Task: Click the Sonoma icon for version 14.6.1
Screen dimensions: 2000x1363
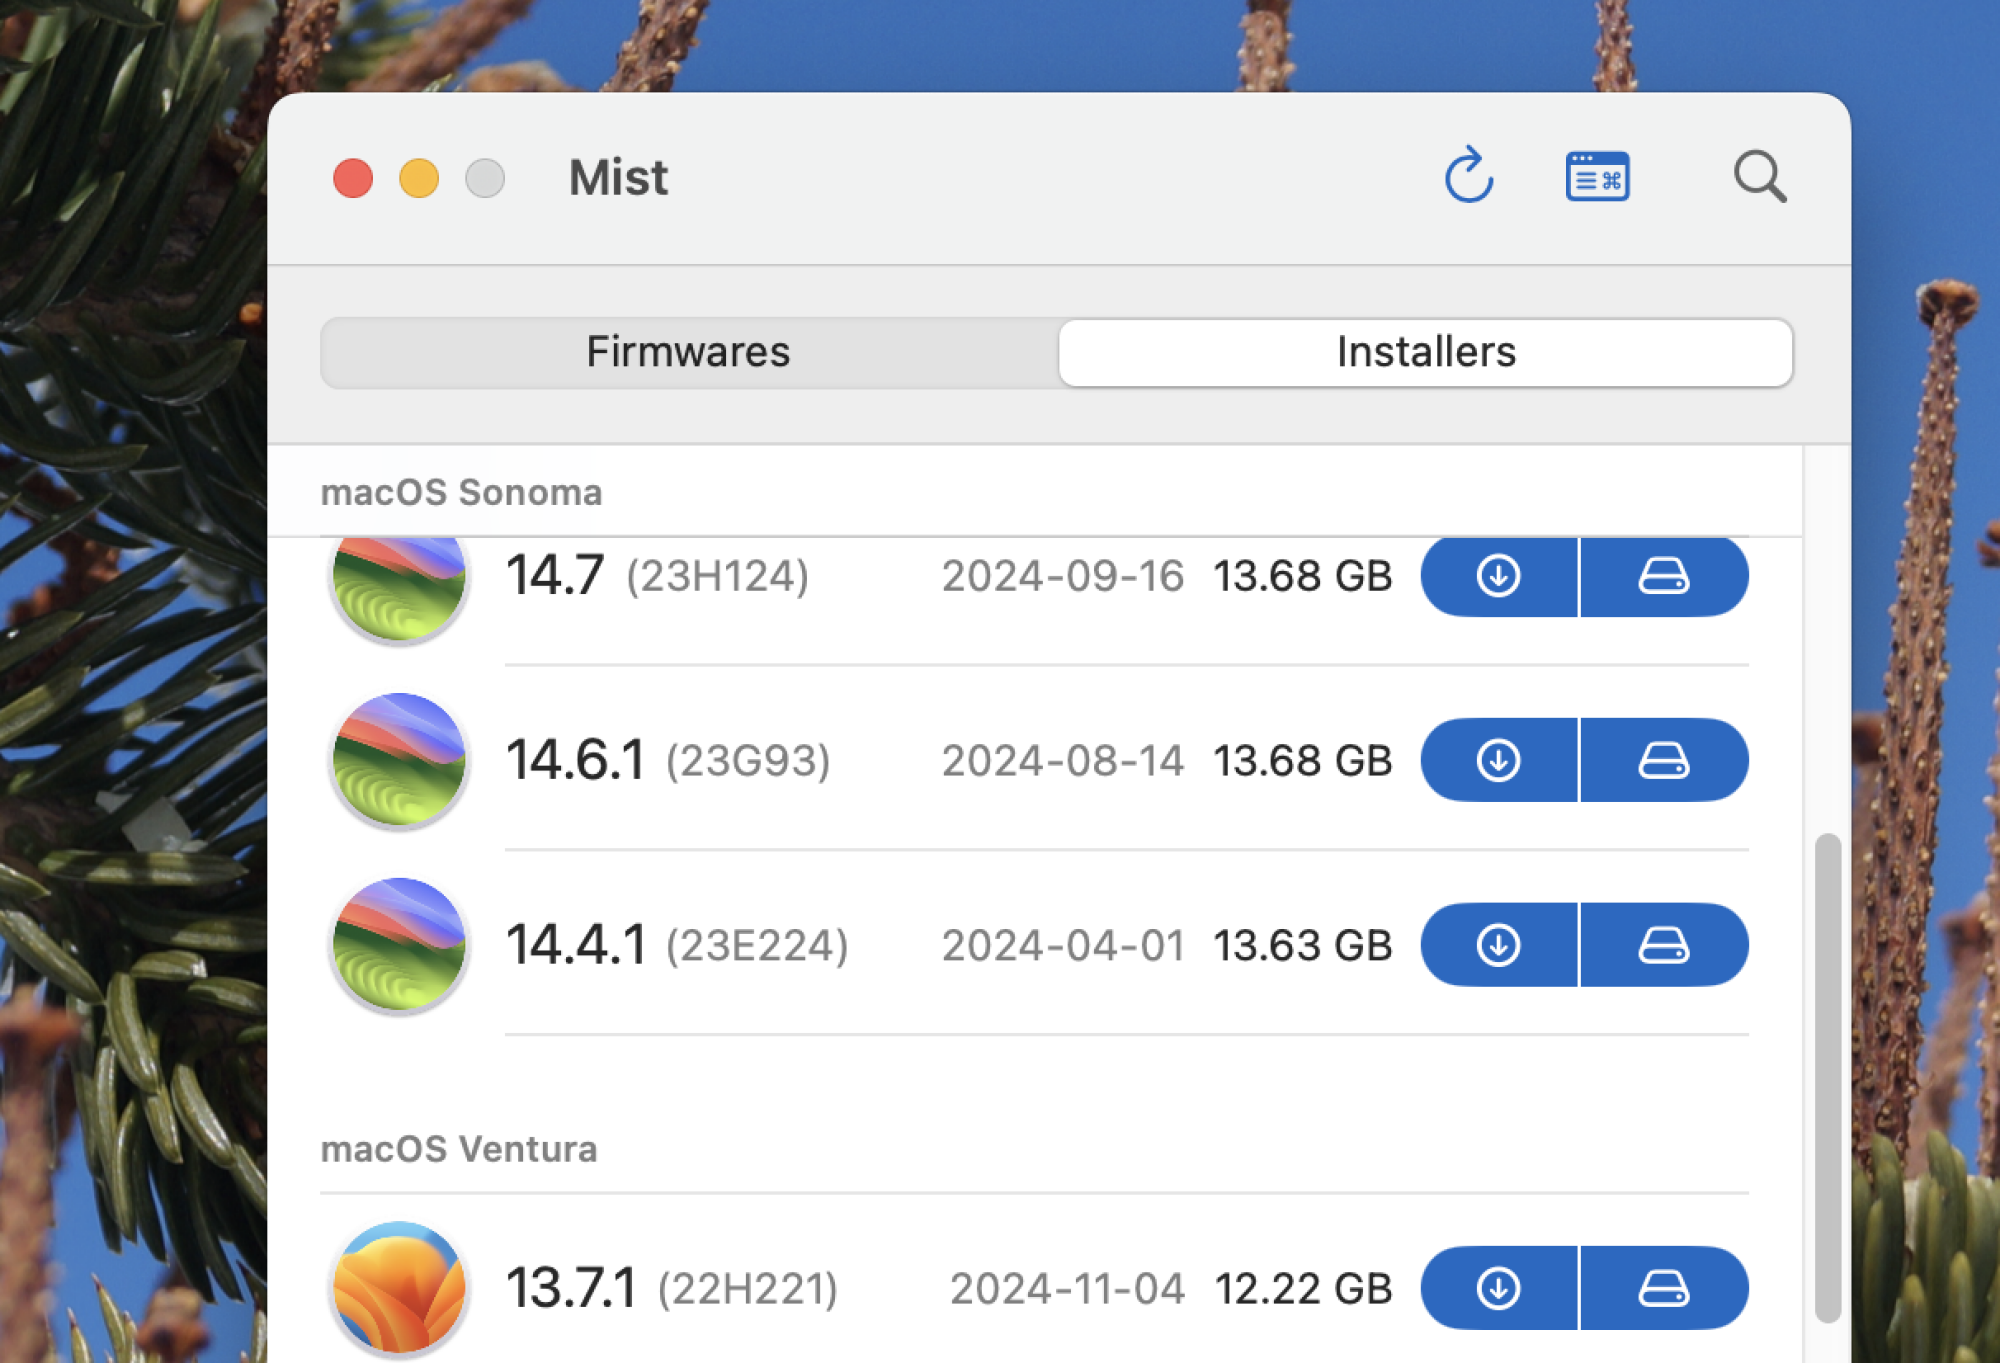Action: click(399, 760)
